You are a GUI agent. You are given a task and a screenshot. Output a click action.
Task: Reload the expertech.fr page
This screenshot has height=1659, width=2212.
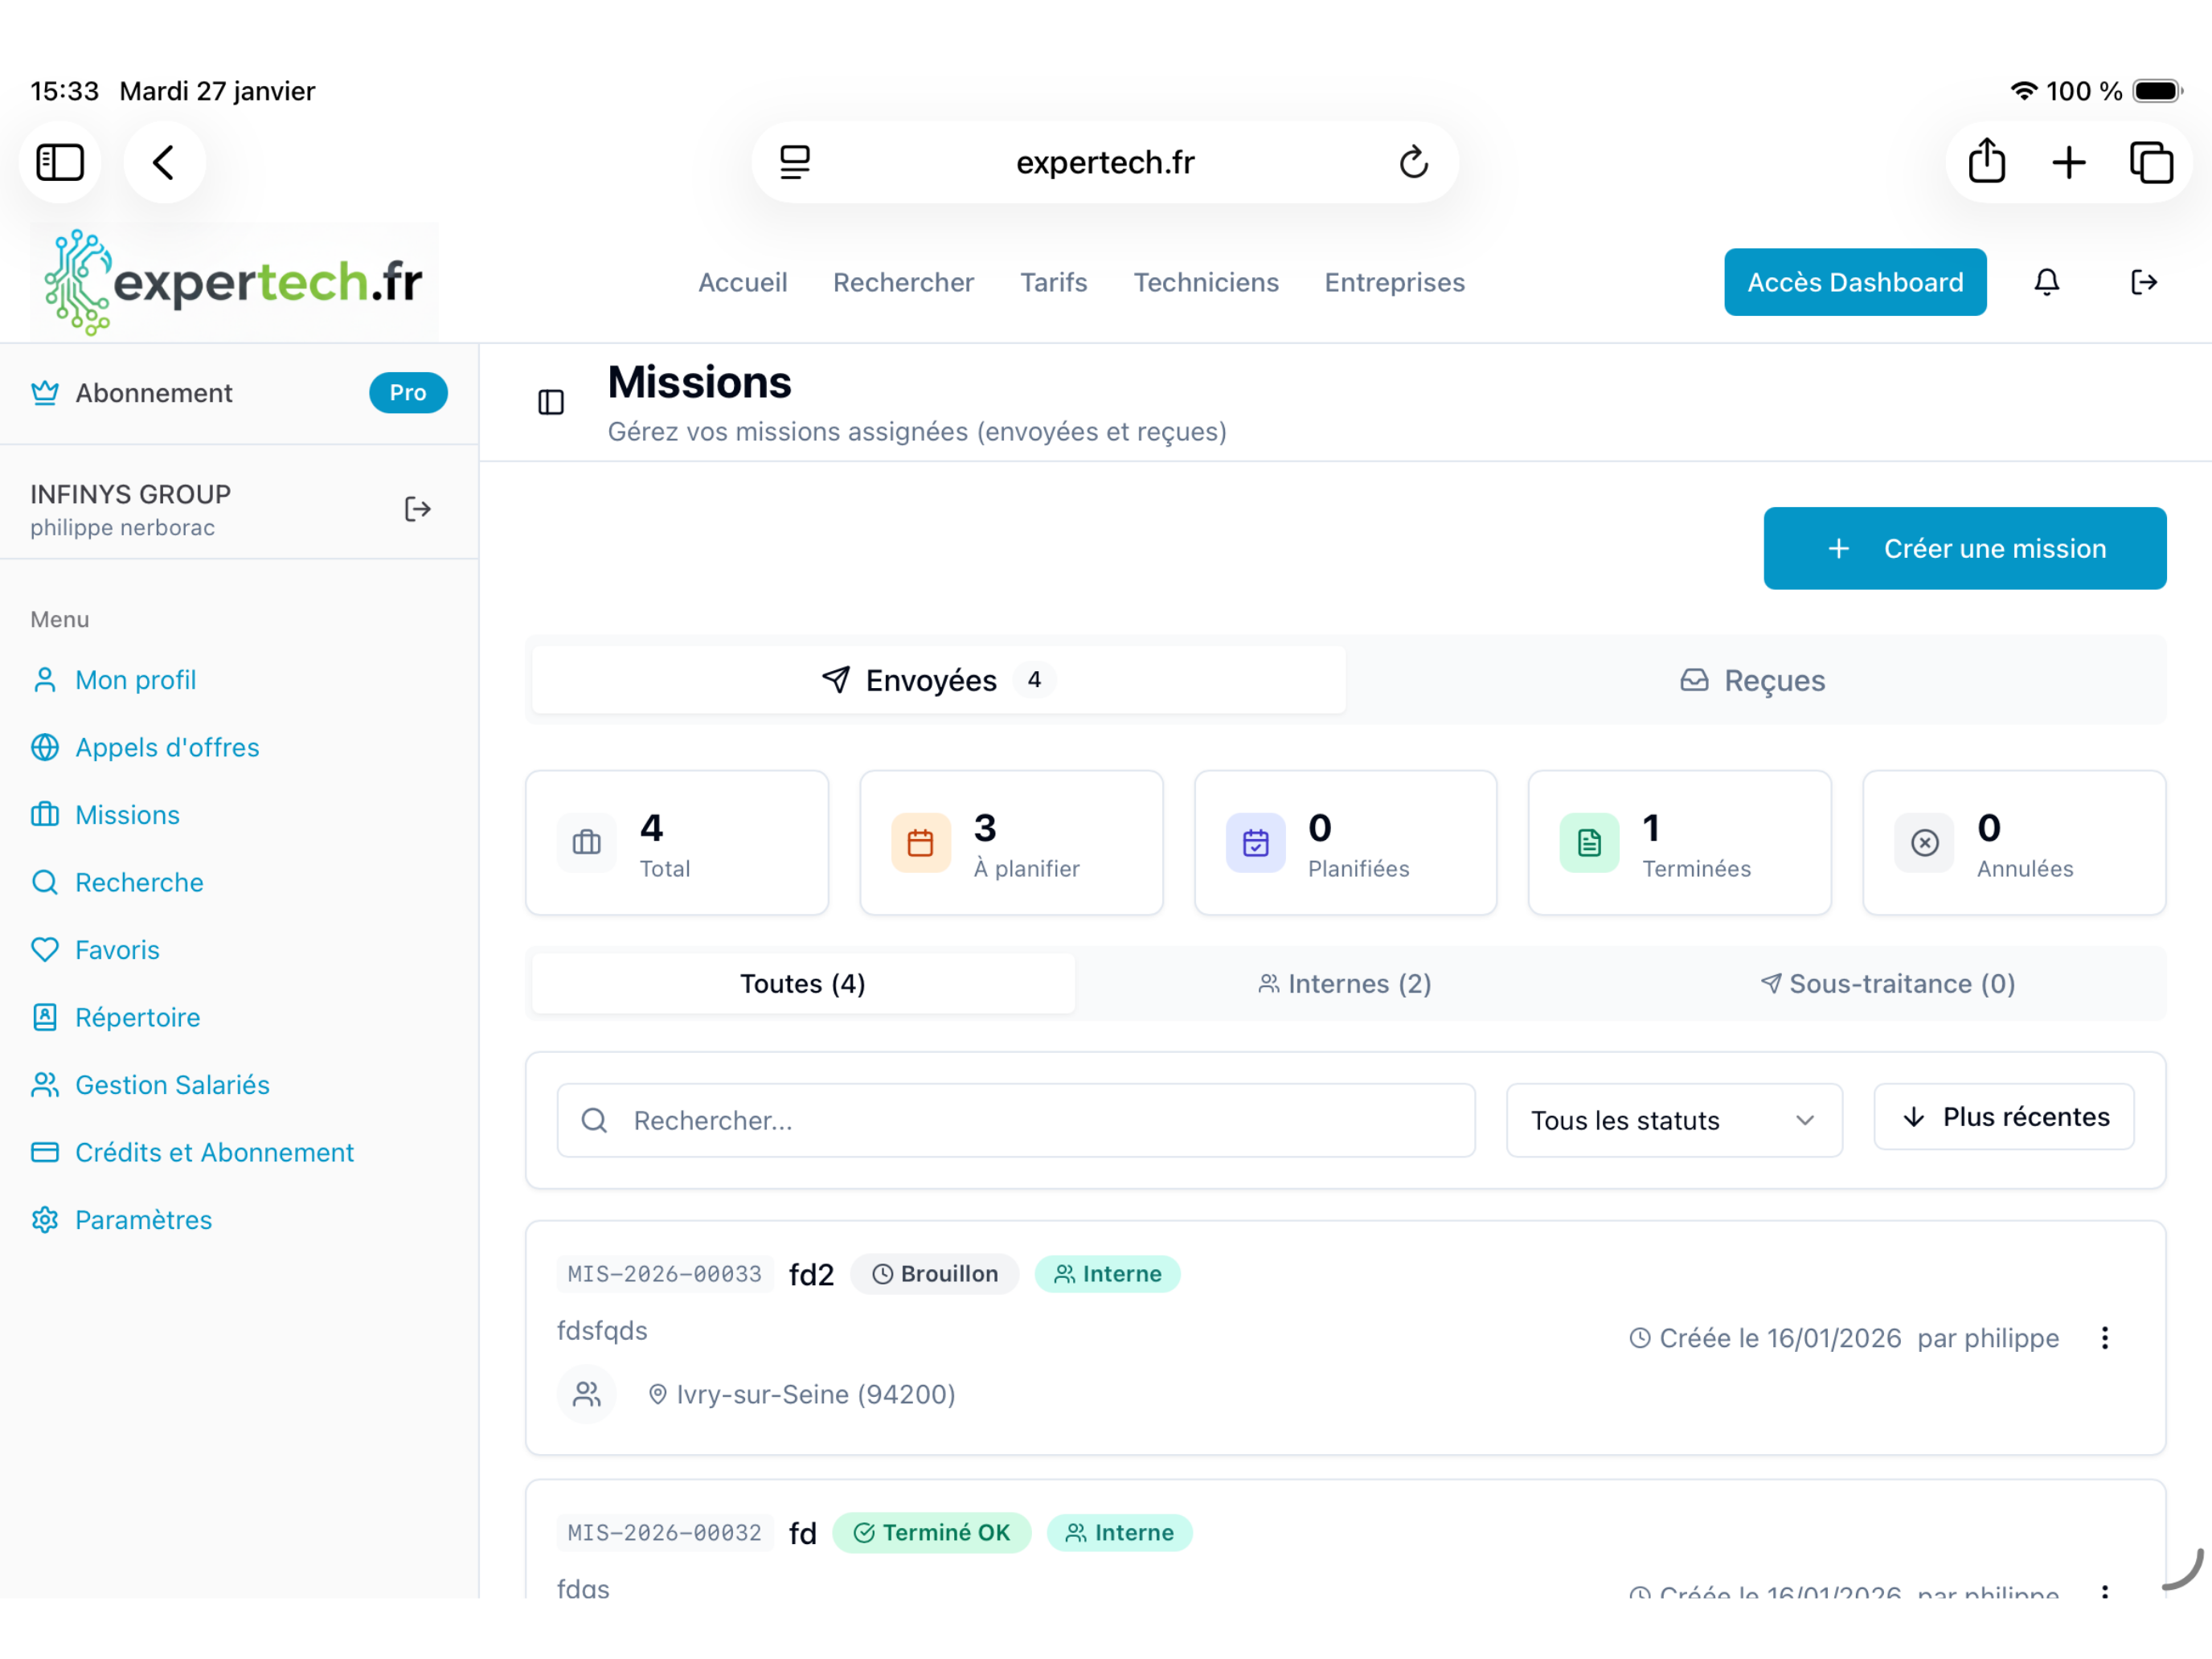coord(1413,162)
